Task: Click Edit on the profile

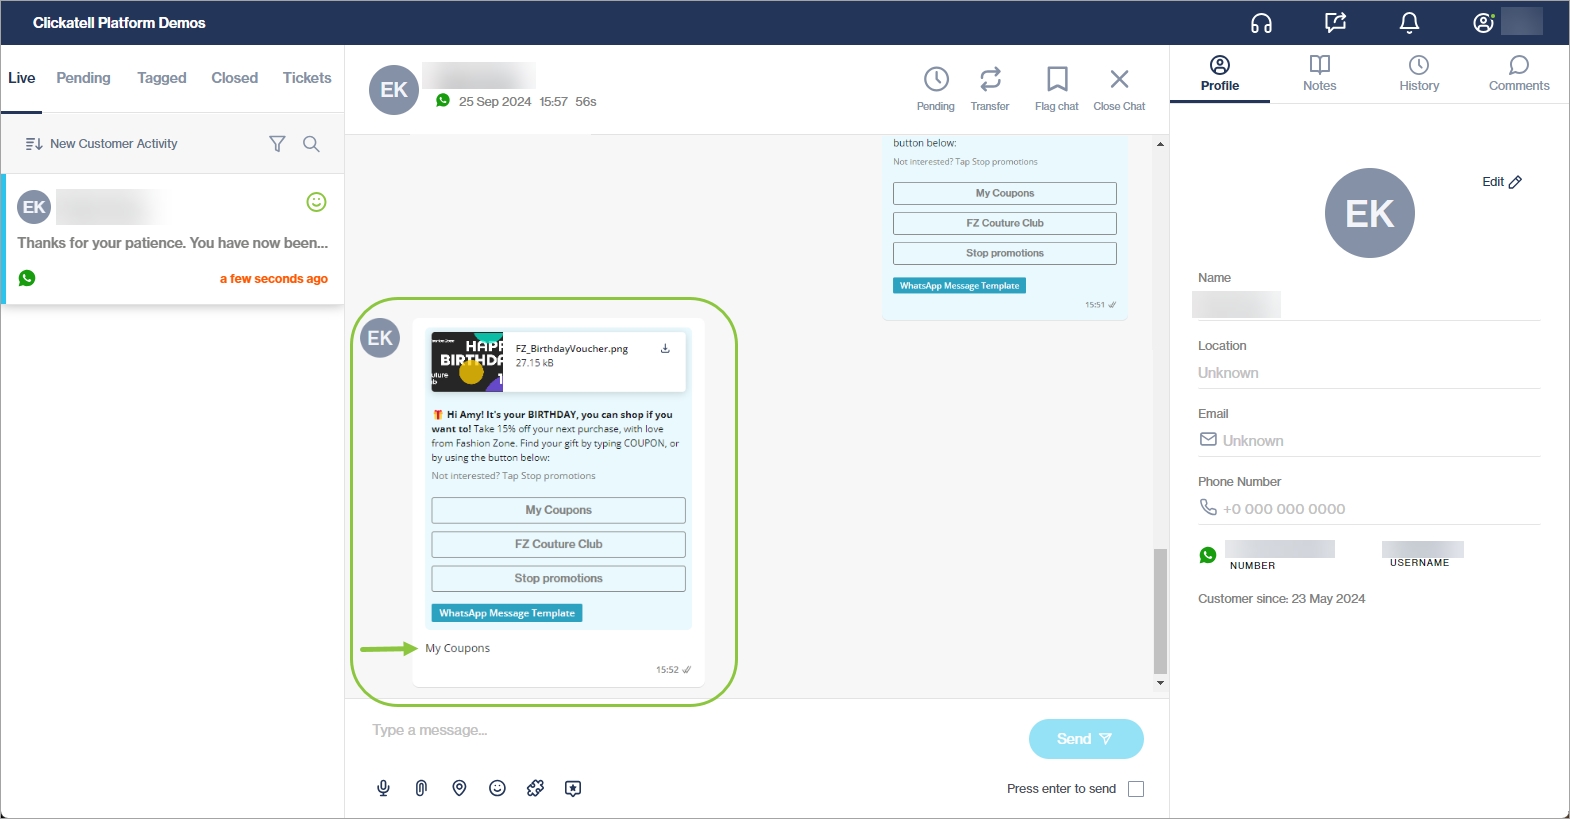Action: pos(1501,182)
